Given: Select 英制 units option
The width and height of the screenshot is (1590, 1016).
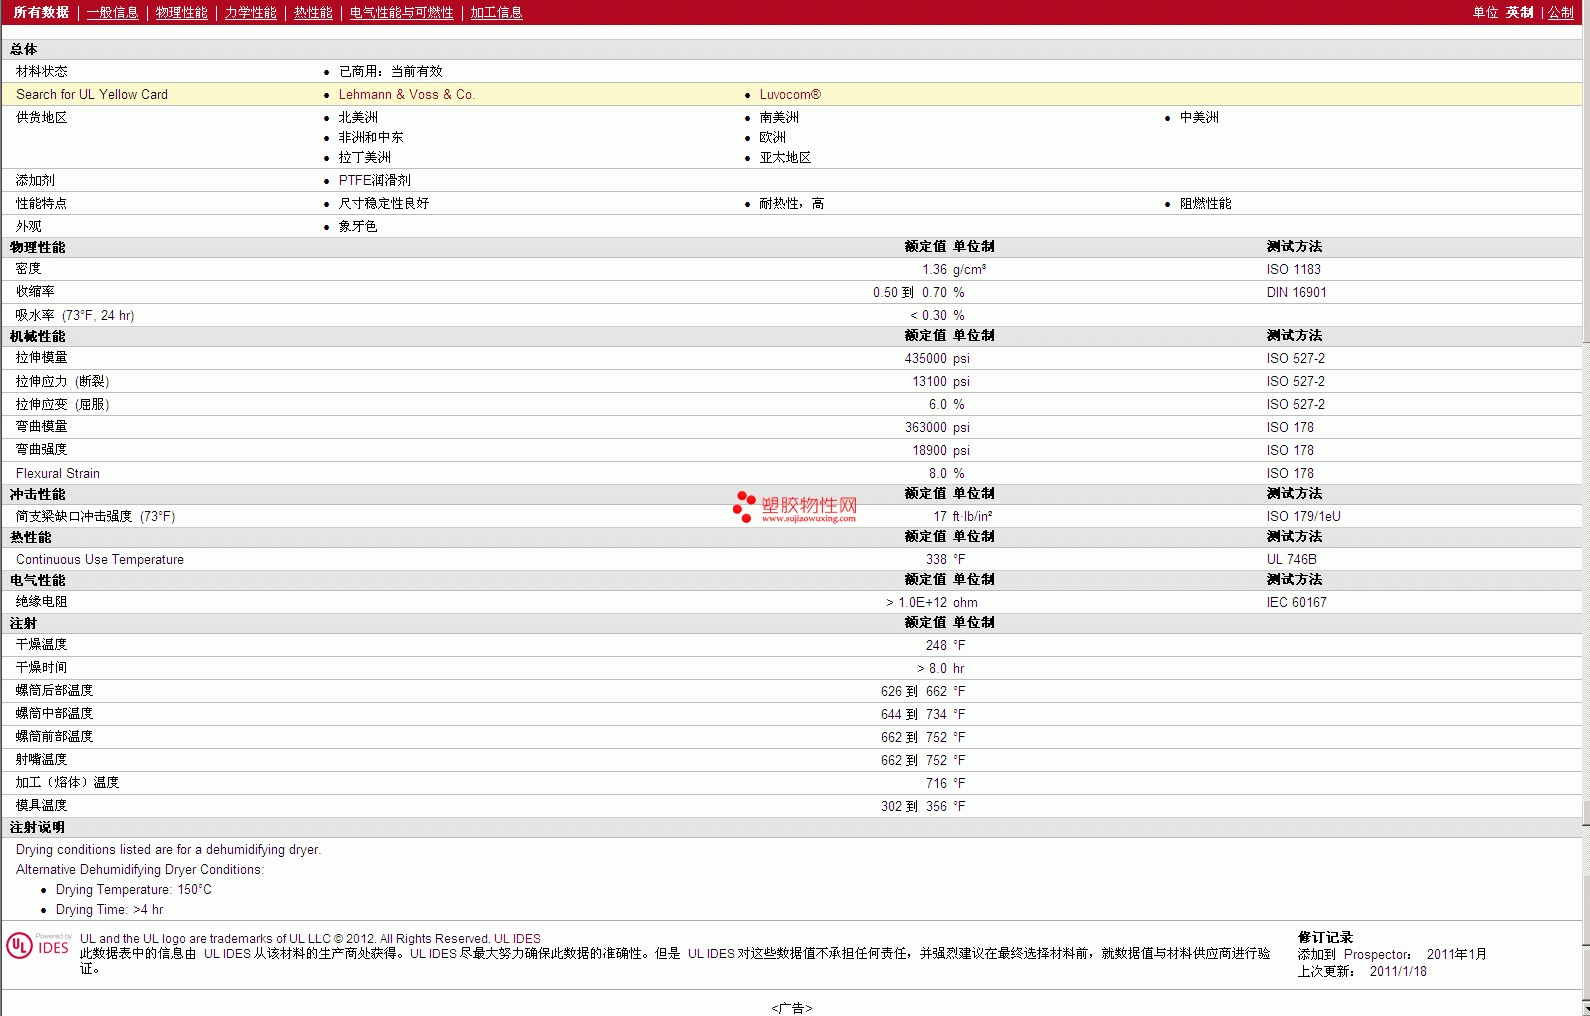Looking at the screenshot, I should click(x=1520, y=12).
